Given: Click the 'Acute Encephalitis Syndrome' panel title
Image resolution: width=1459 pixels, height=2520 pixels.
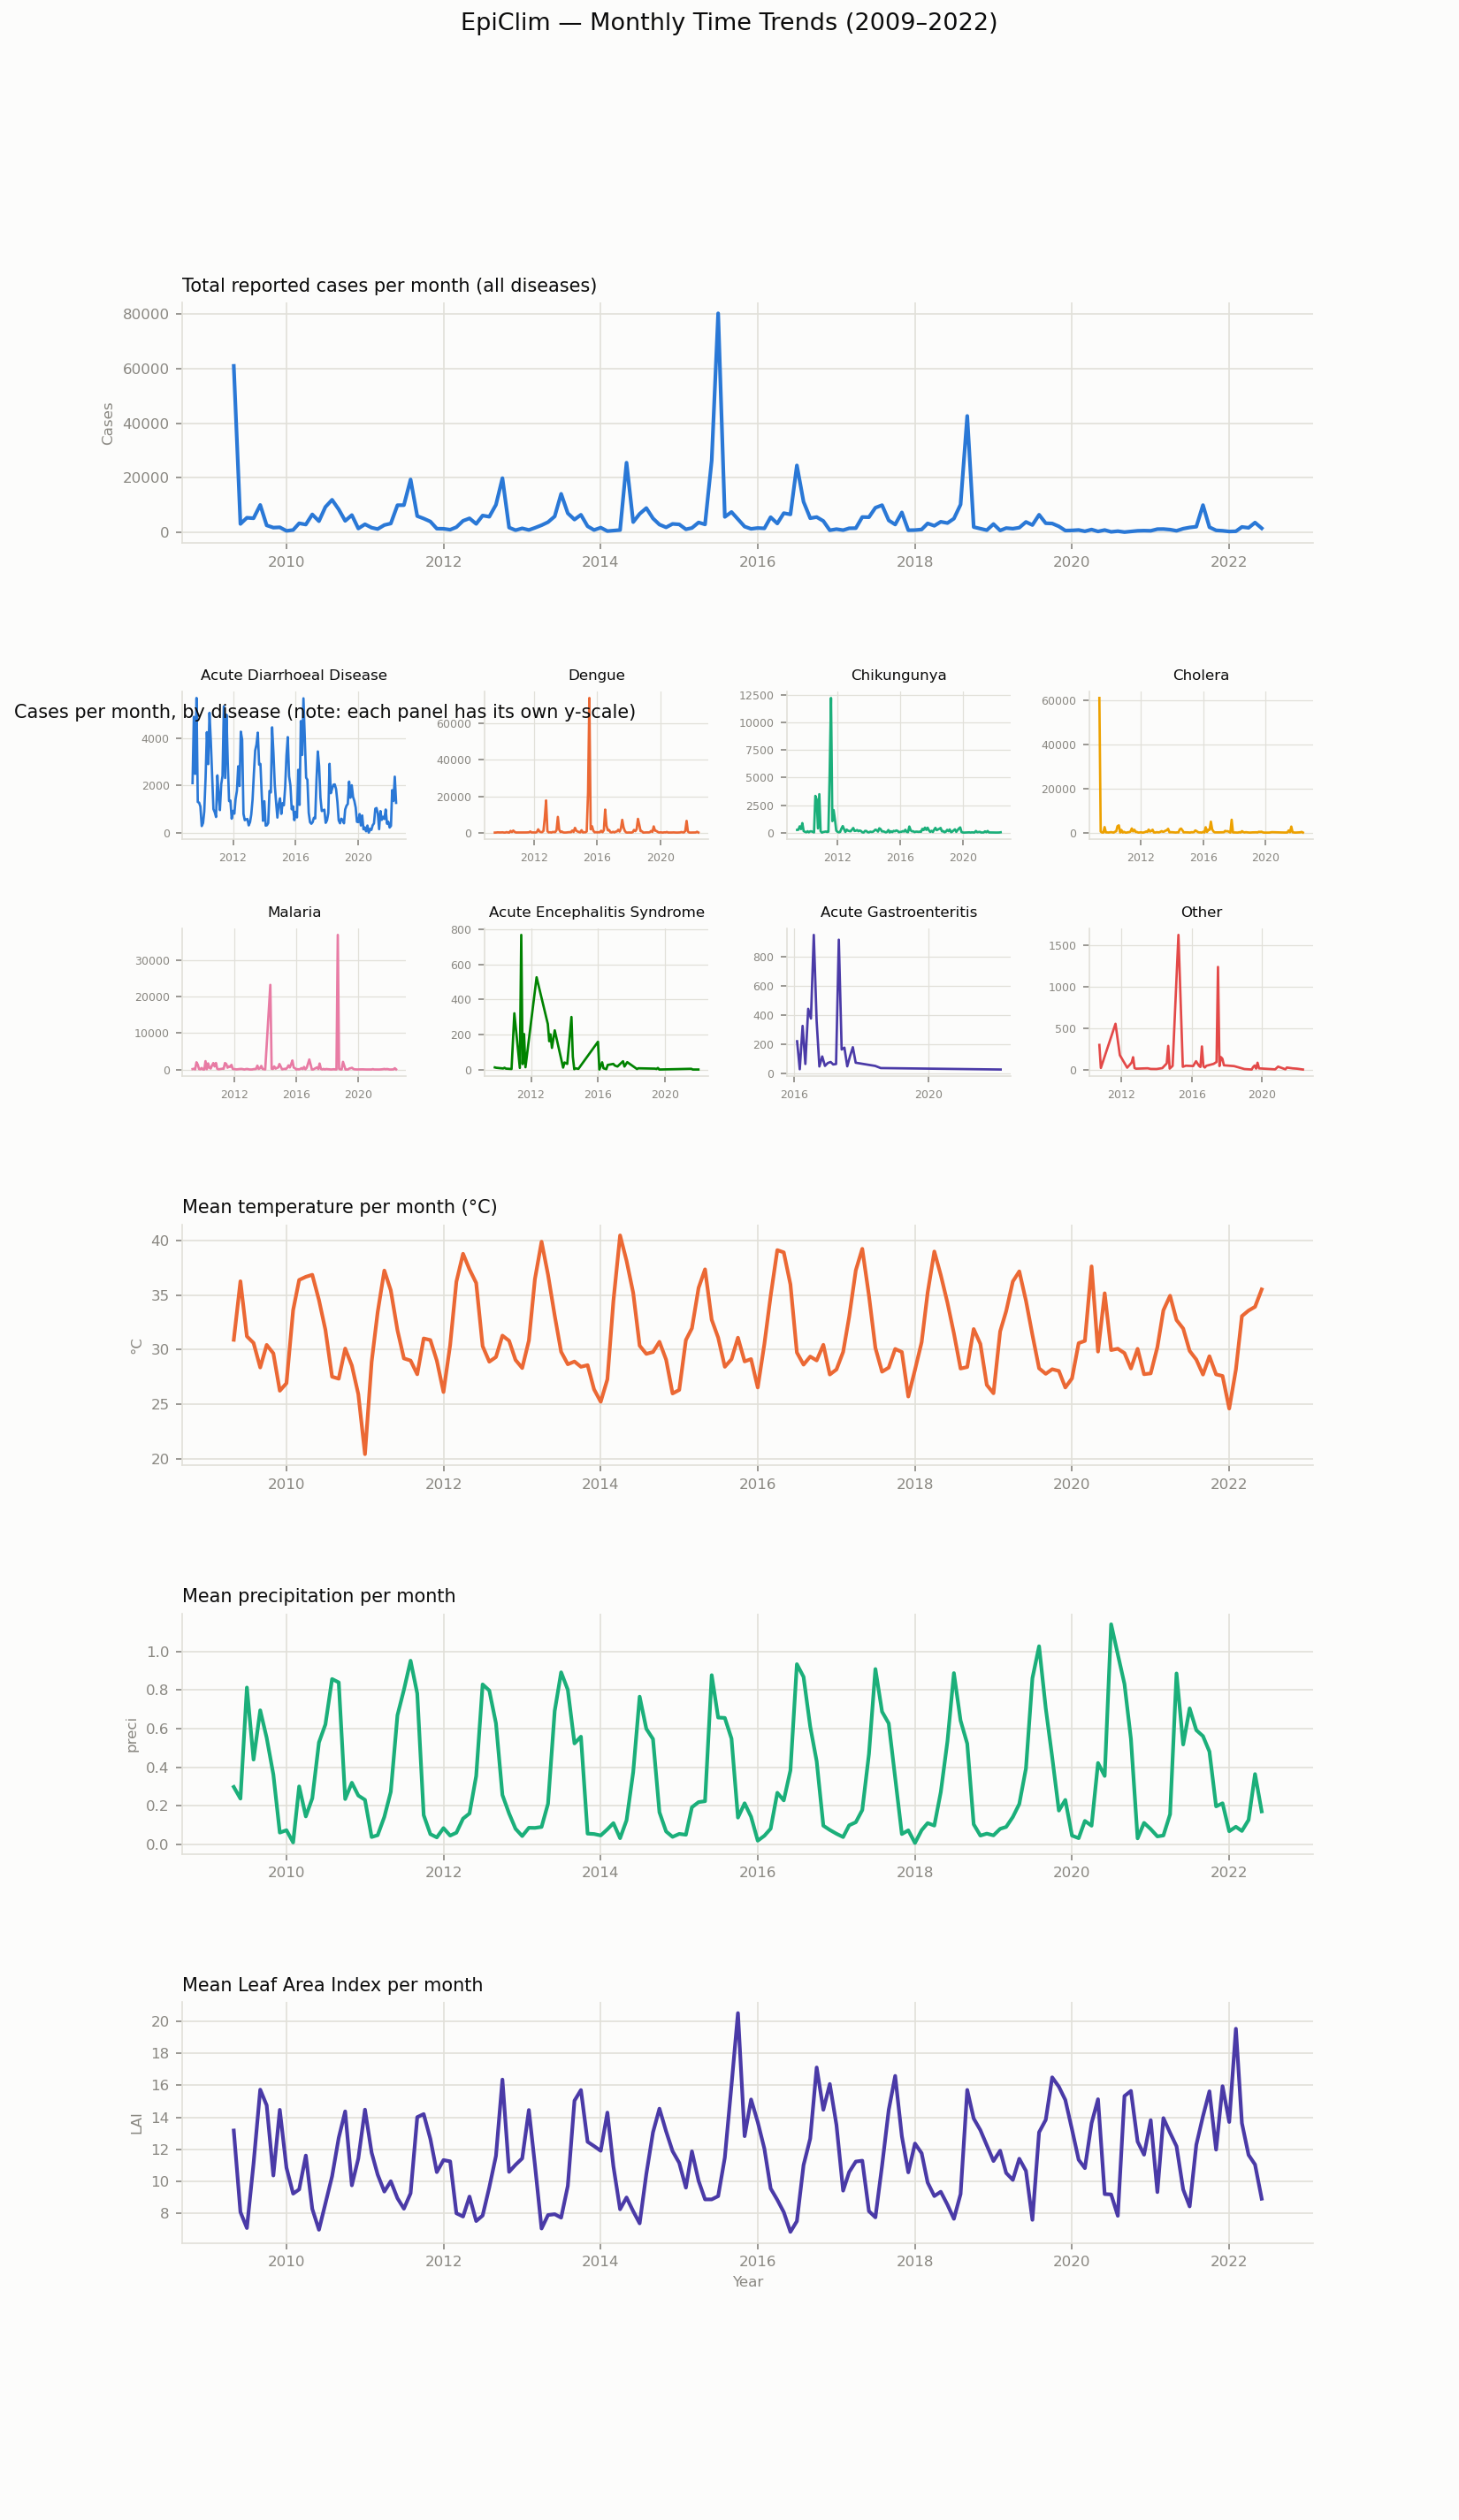Looking at the screenshot, I should (x=597, y=912).
